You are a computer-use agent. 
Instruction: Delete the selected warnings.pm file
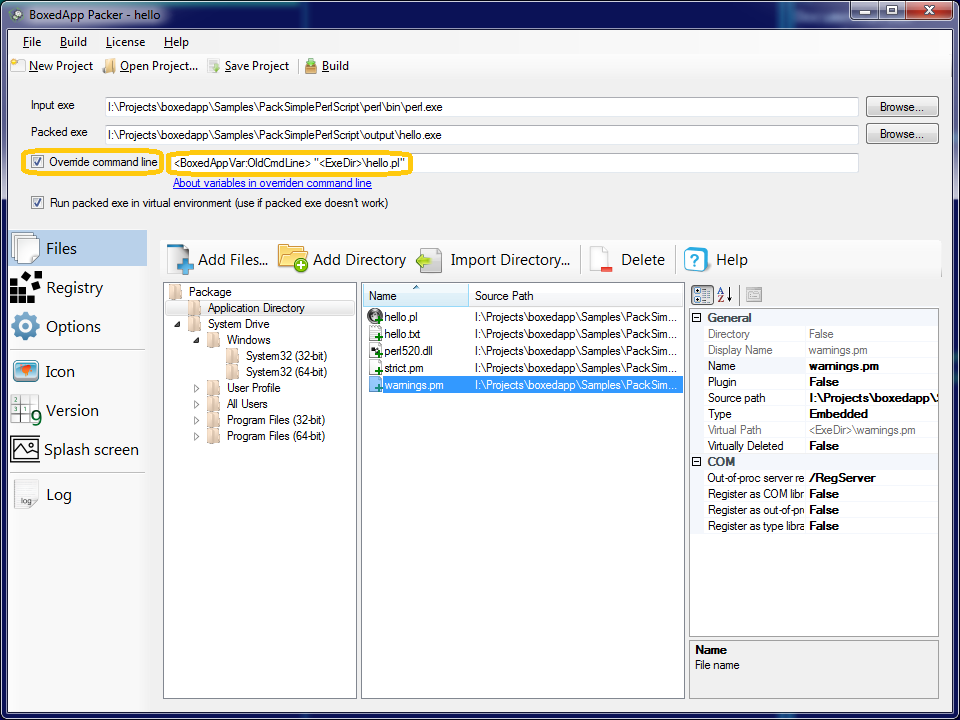600,259
